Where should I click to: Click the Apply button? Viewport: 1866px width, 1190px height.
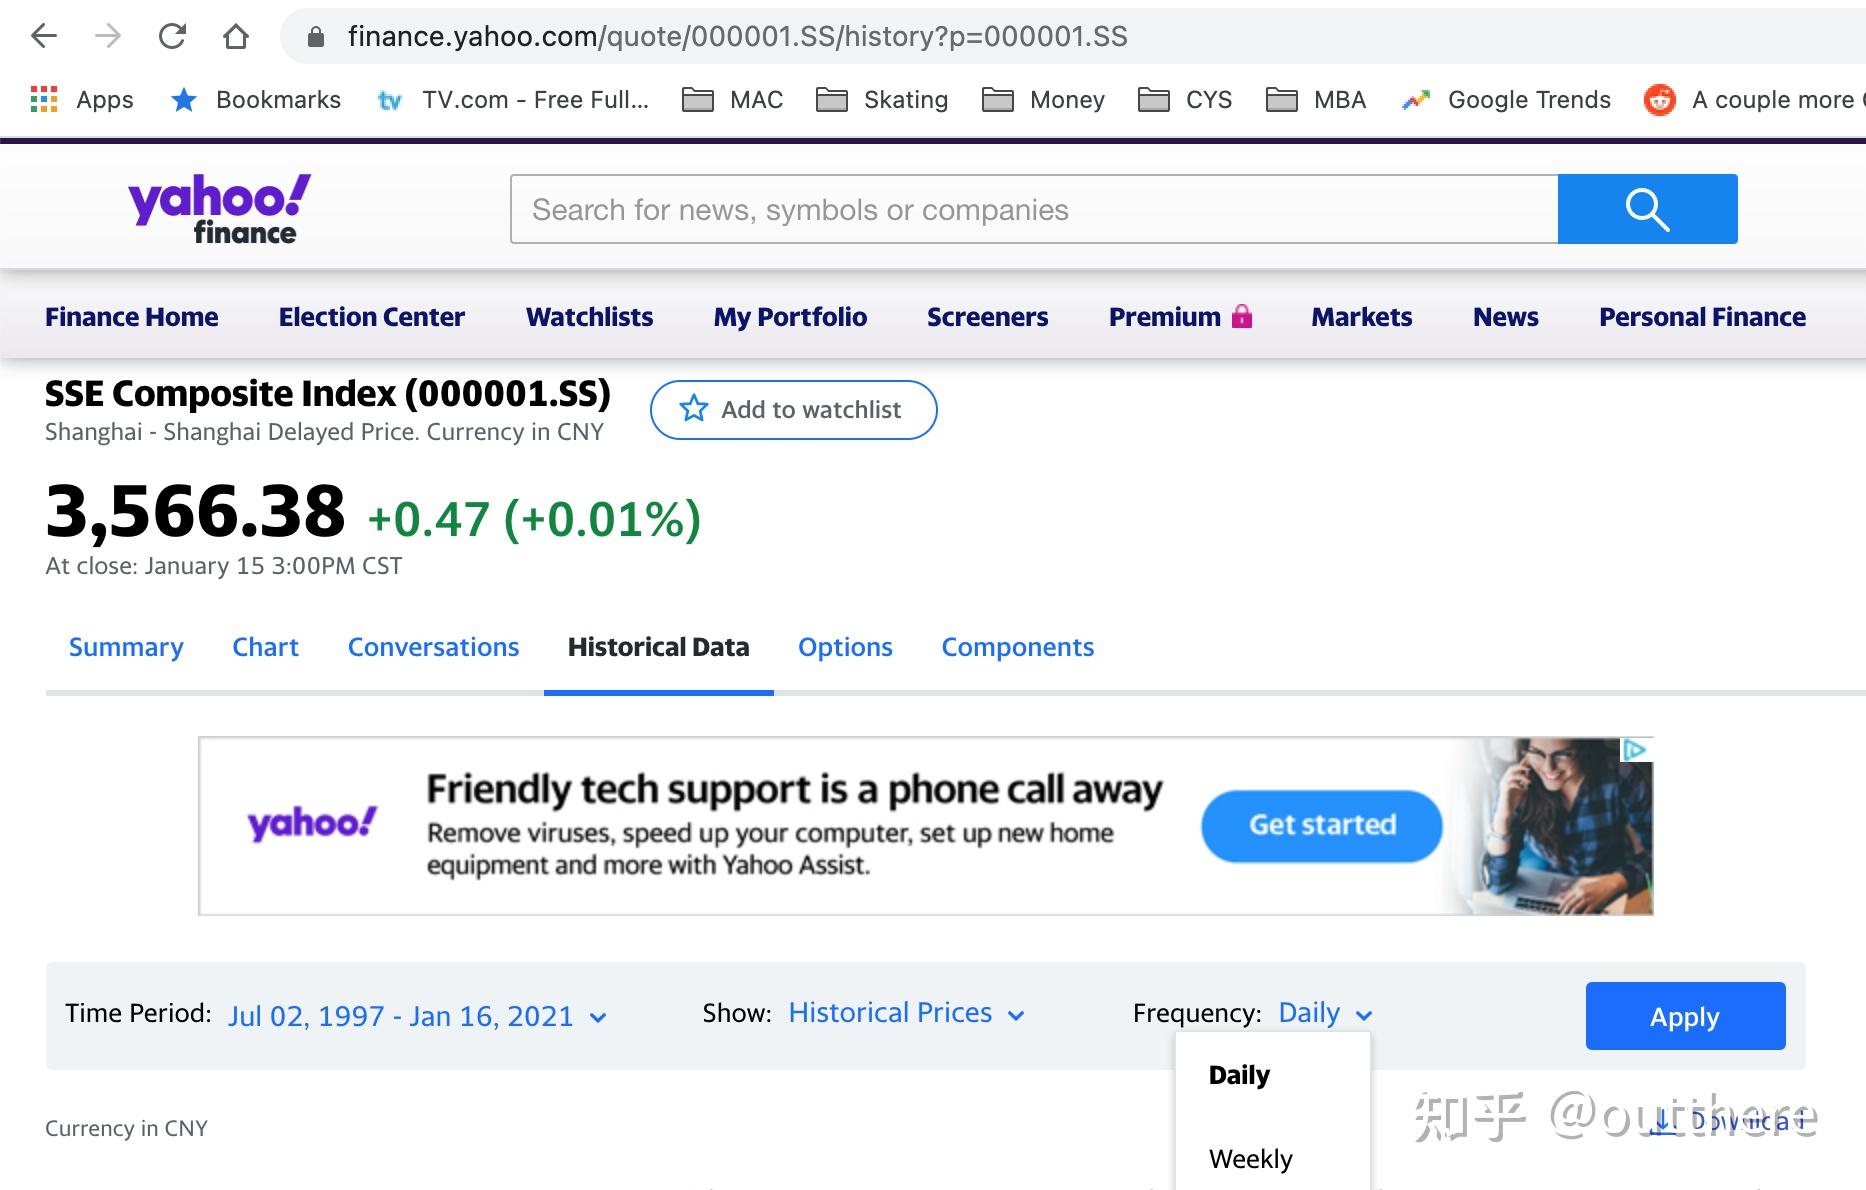click(1685, 1016)
